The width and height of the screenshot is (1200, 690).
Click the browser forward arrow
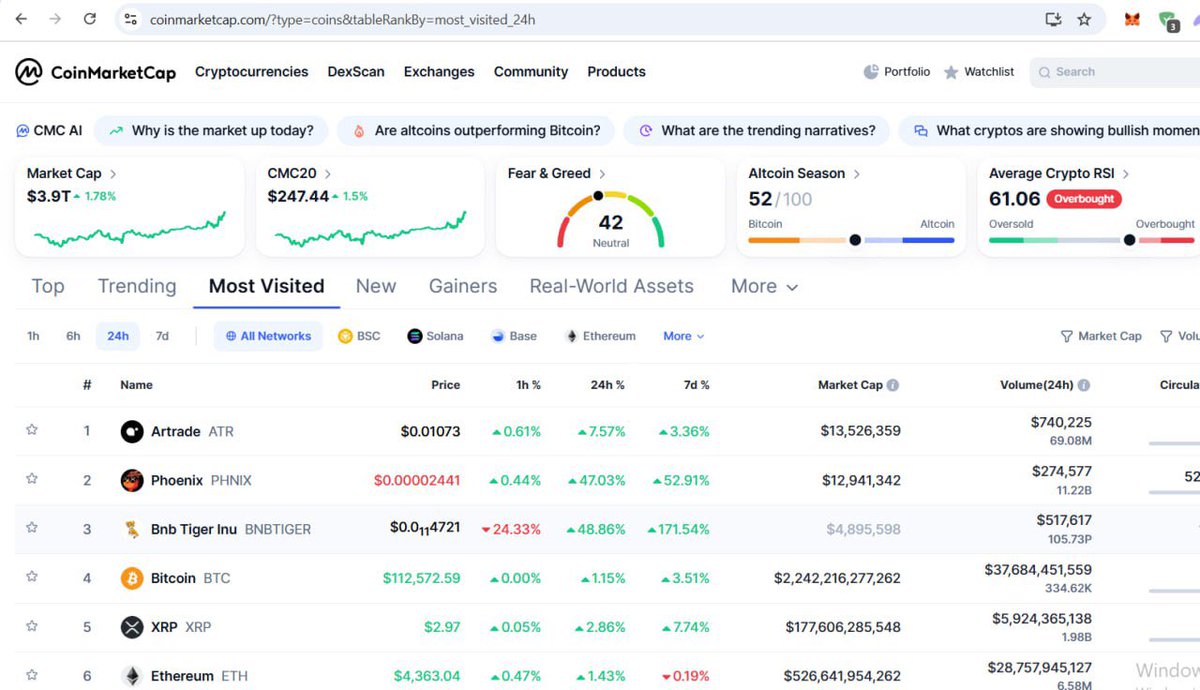55,19
